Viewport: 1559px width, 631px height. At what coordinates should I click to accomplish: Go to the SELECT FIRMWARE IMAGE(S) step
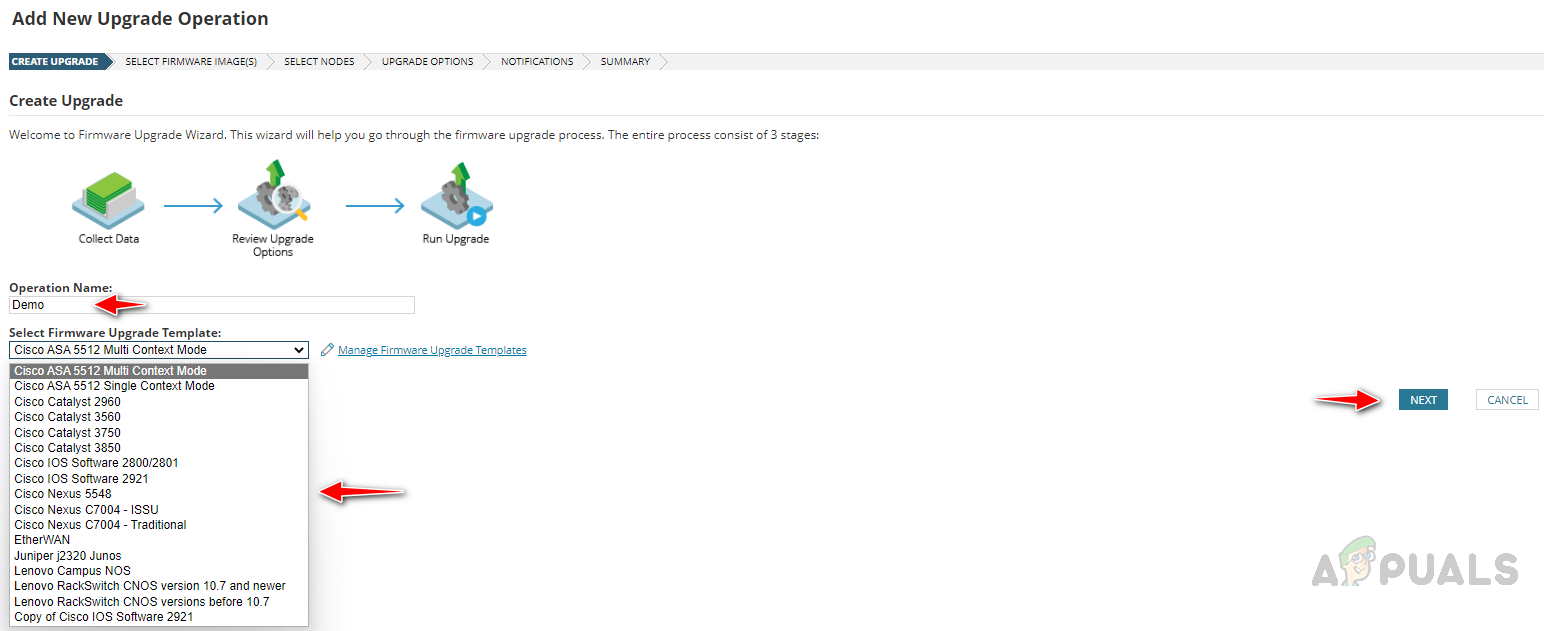point(191,62)
